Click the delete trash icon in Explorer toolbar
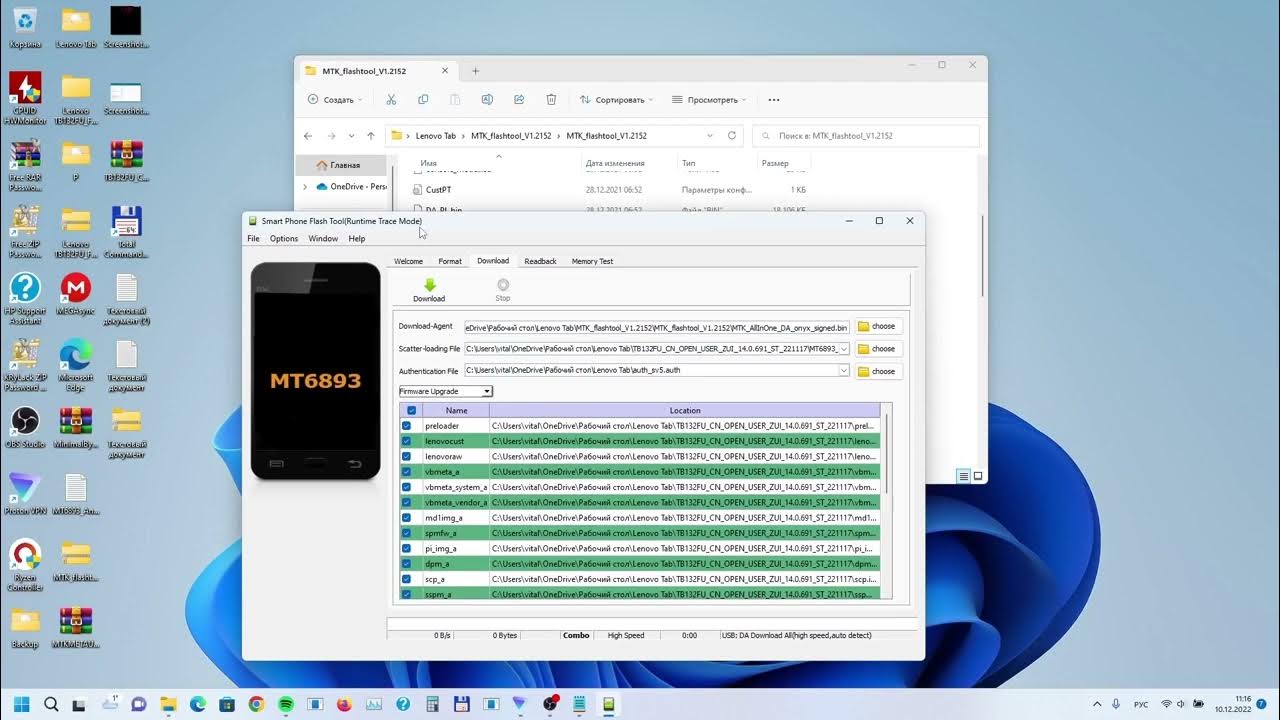 pos(551,100)
